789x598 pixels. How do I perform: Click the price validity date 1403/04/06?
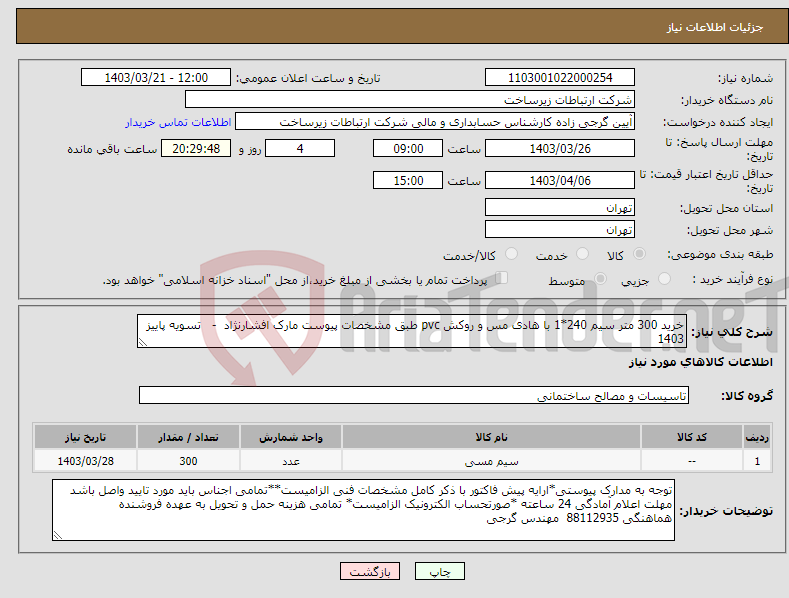tap(560, 180)
